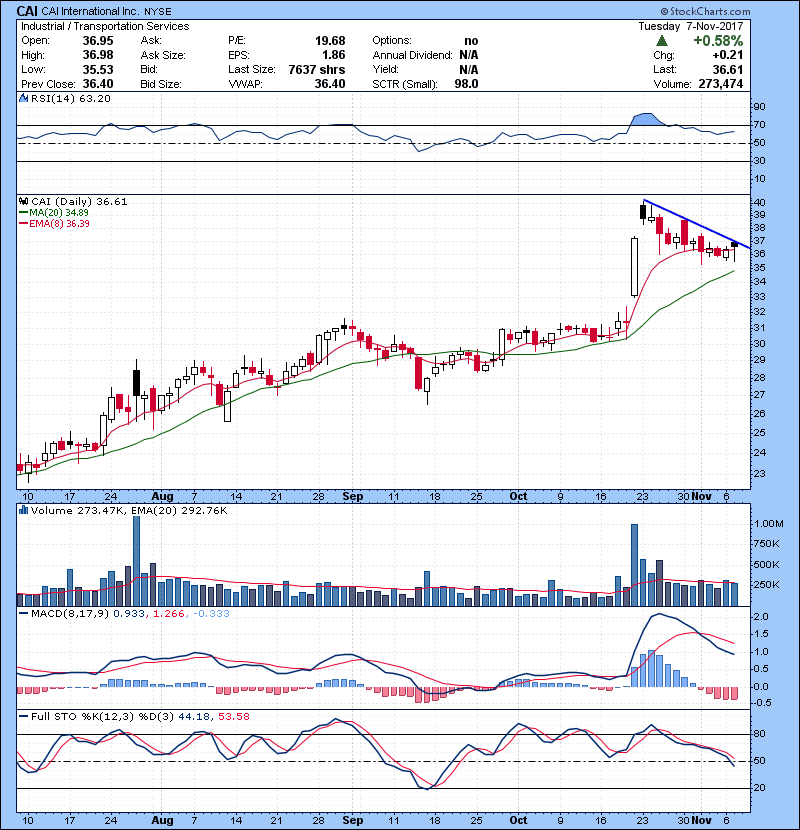
Task: Click the High value 36.98
Action: click(x=98, y=55)
